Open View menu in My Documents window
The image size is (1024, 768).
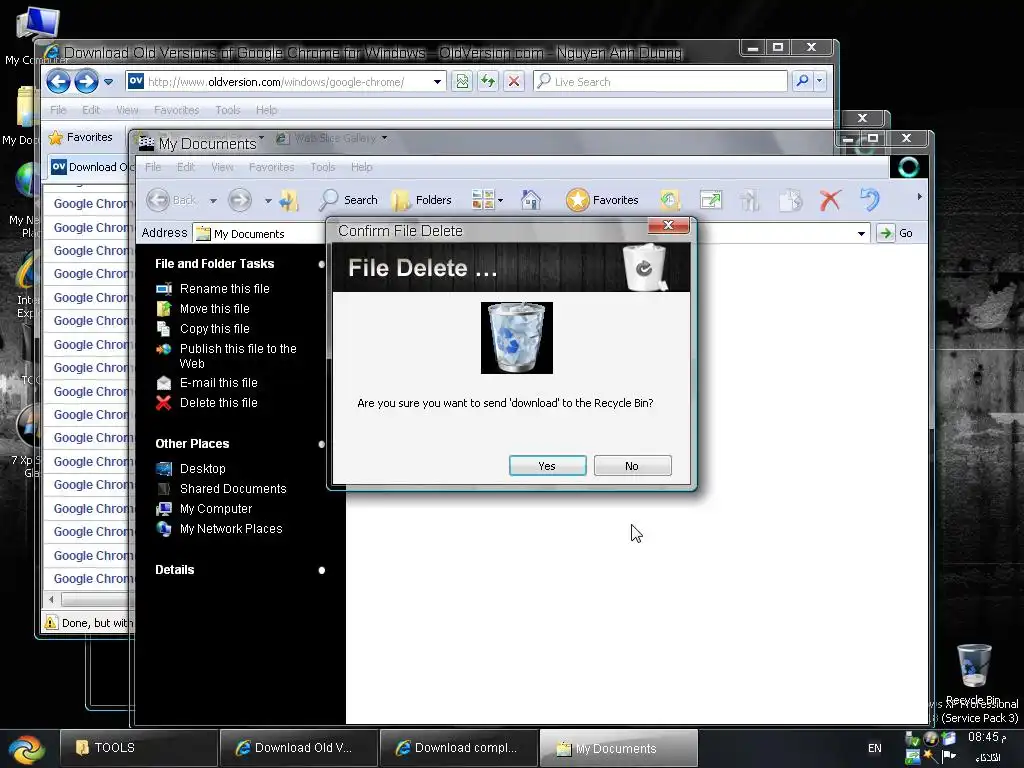[222, 167]
